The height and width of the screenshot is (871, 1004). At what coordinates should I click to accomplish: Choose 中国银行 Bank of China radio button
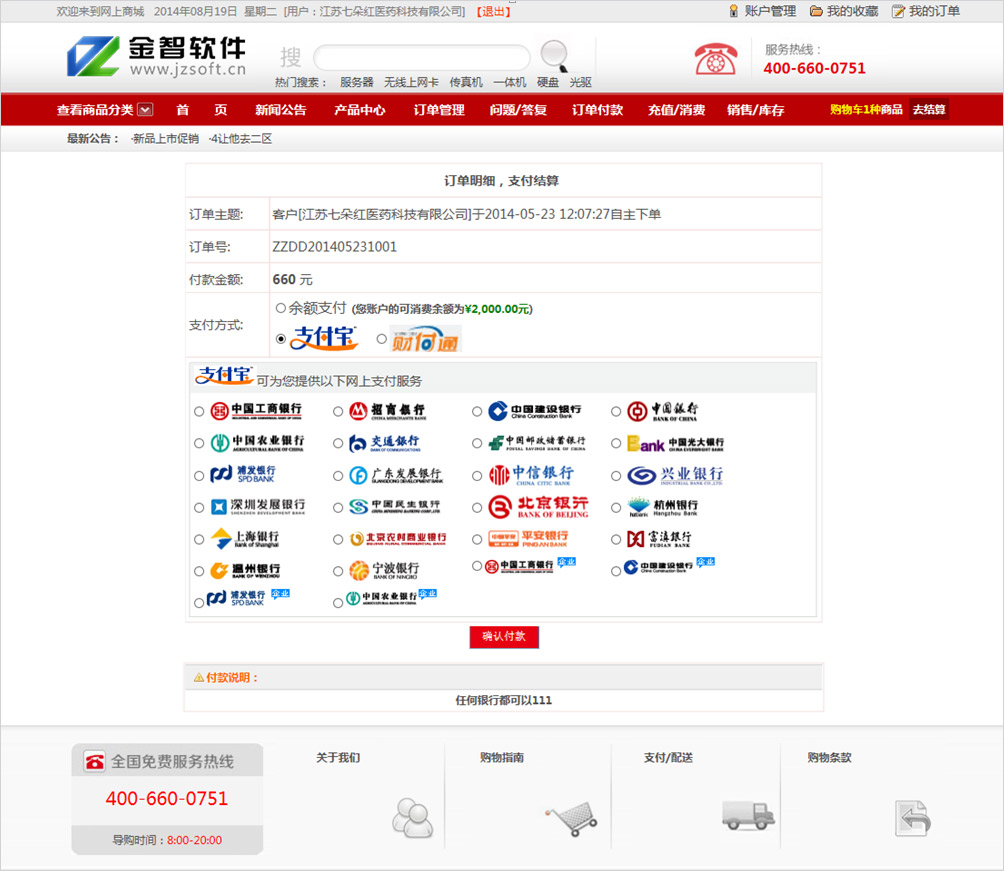tap(616, 412)
